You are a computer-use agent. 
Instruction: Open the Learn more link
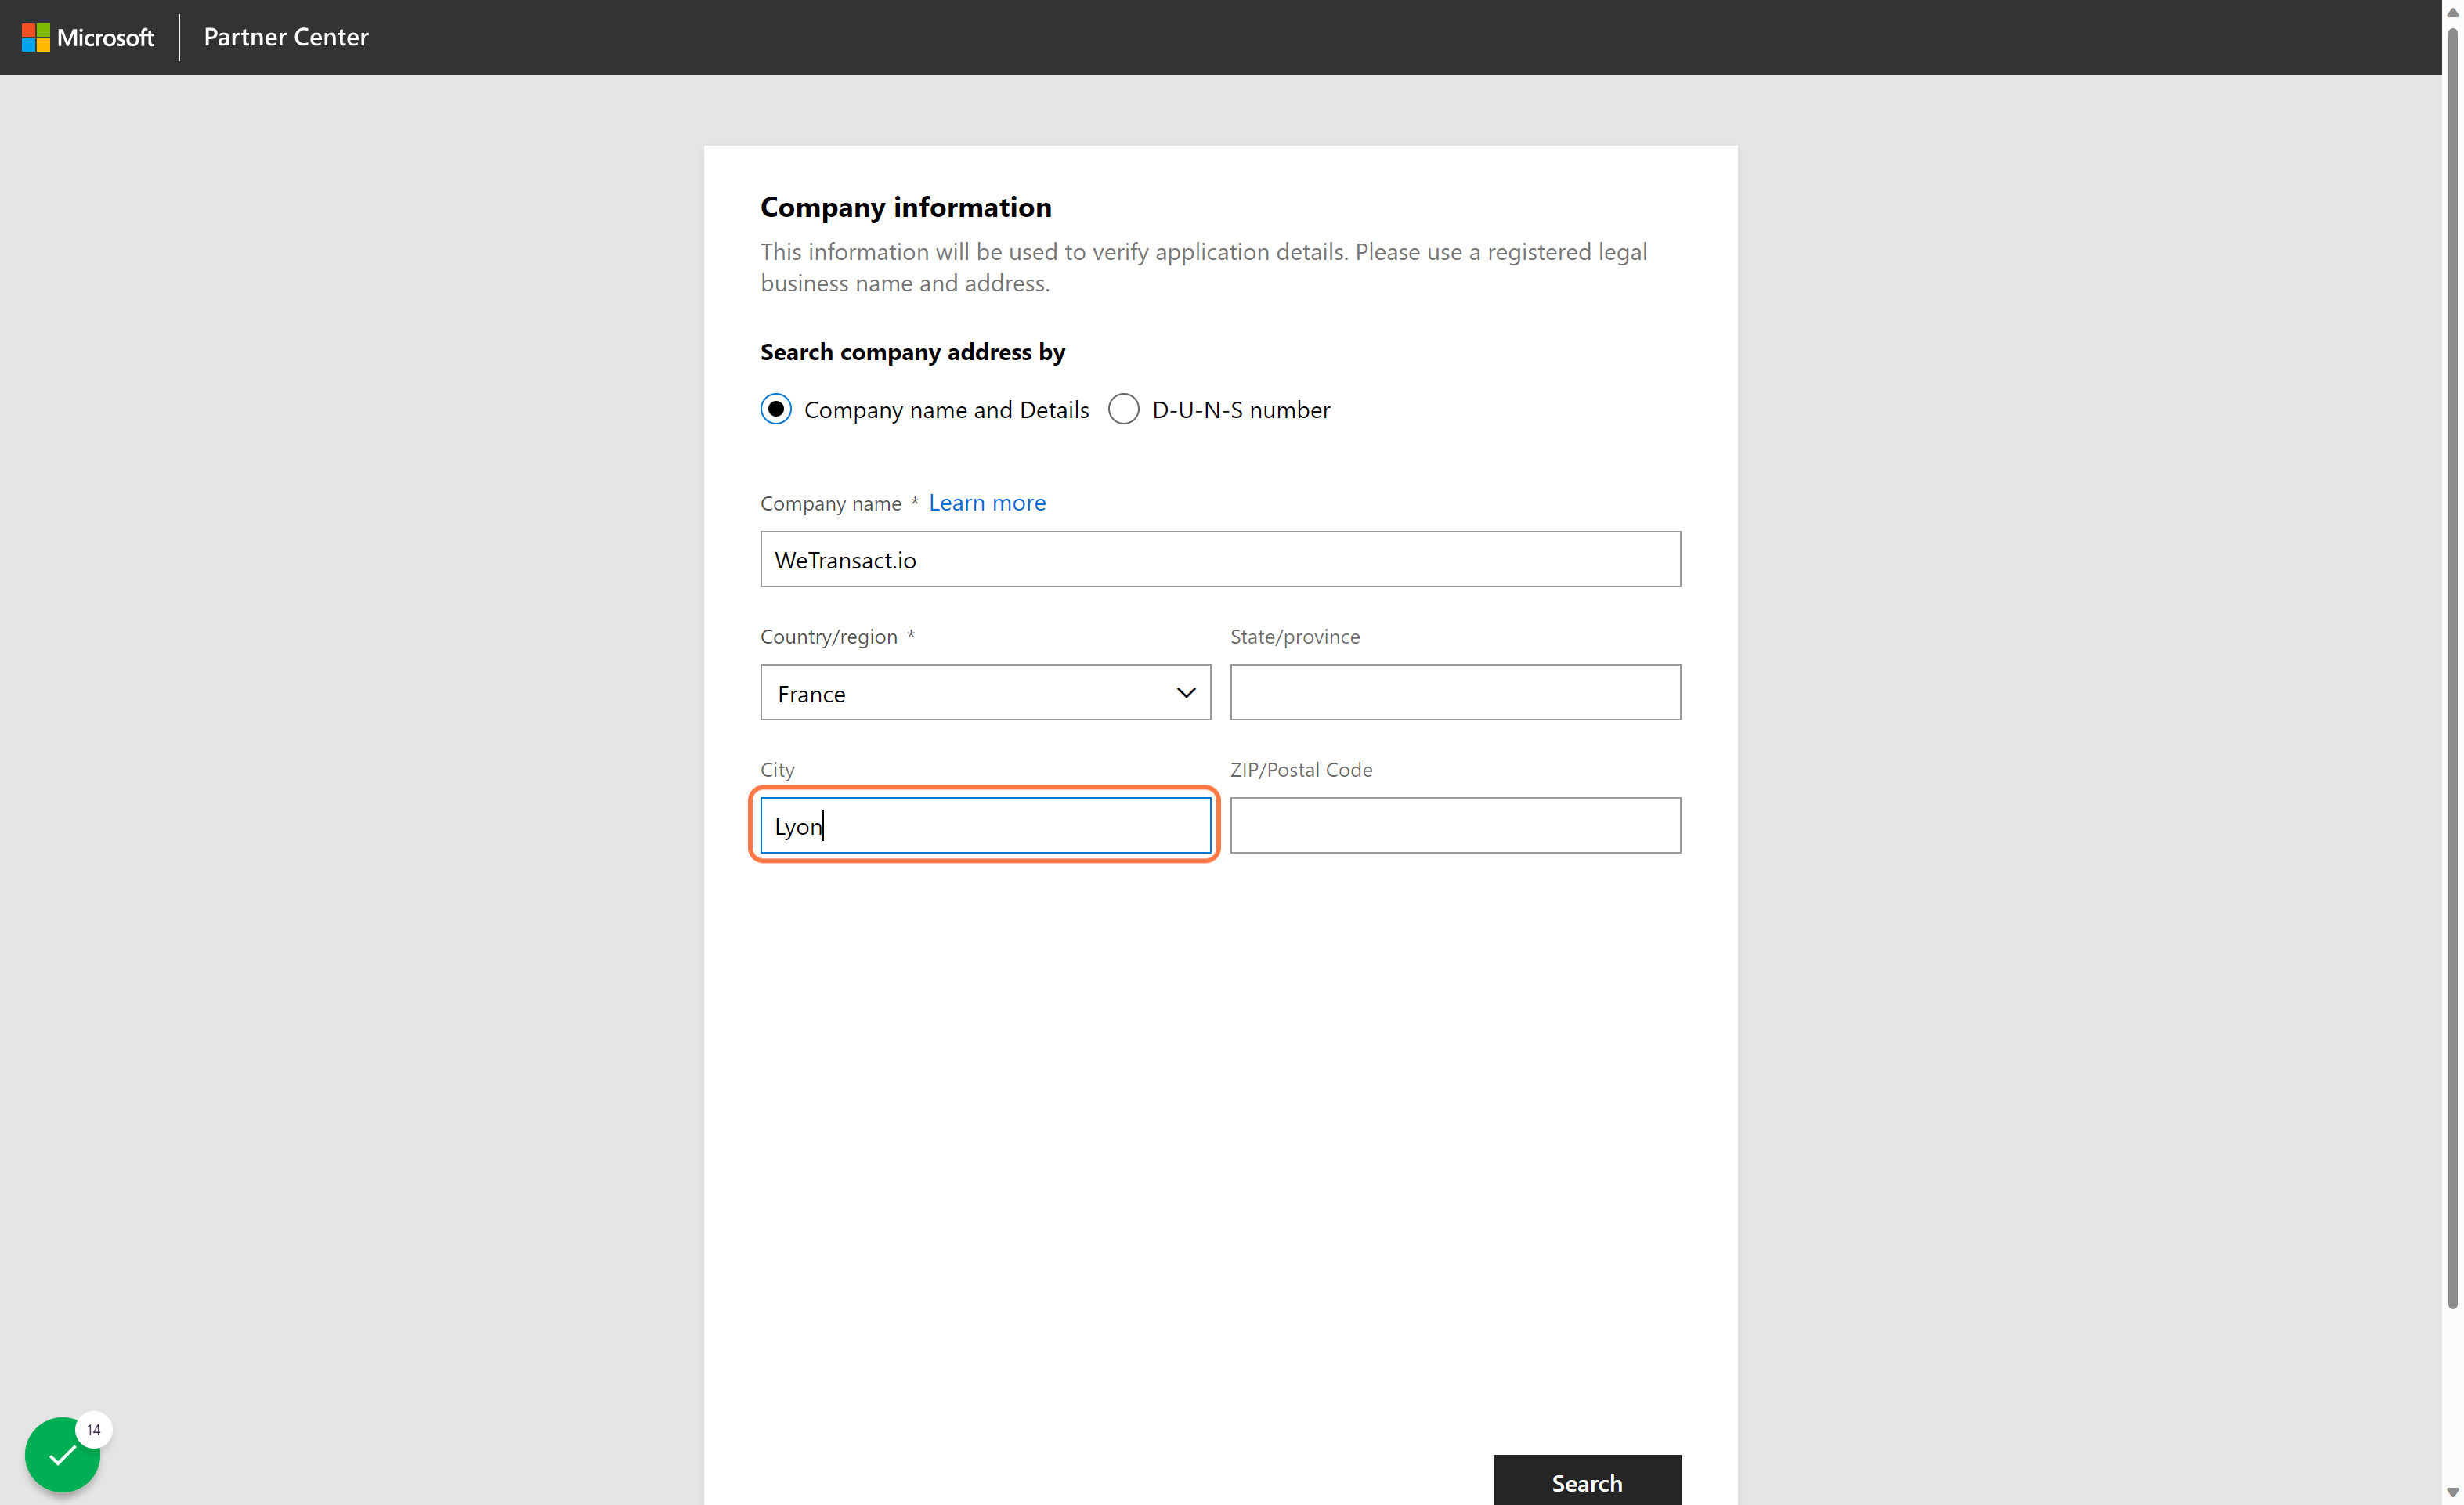987,502
